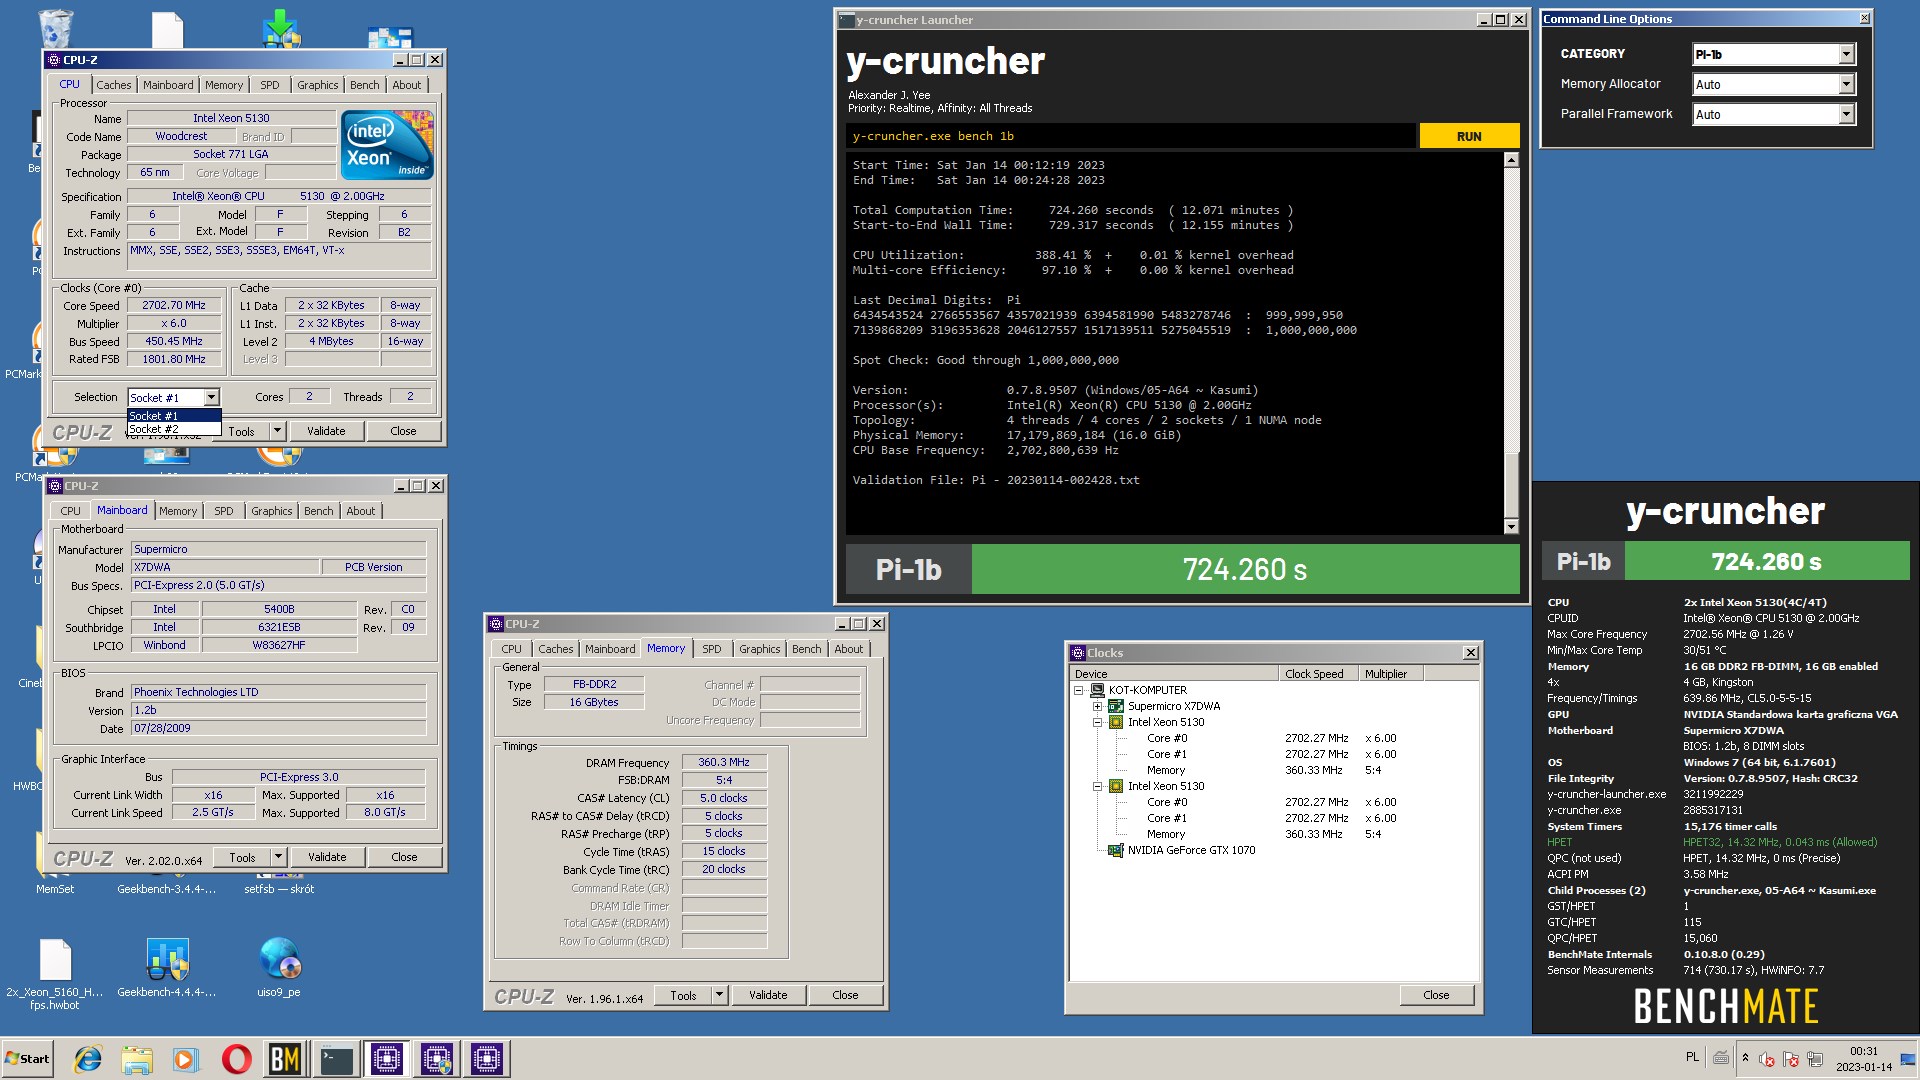The width and height of the screenshot is (1920, 1080).
Task: Expand the Supermicro X7DWA tree node
Action: click(1097, 706)
